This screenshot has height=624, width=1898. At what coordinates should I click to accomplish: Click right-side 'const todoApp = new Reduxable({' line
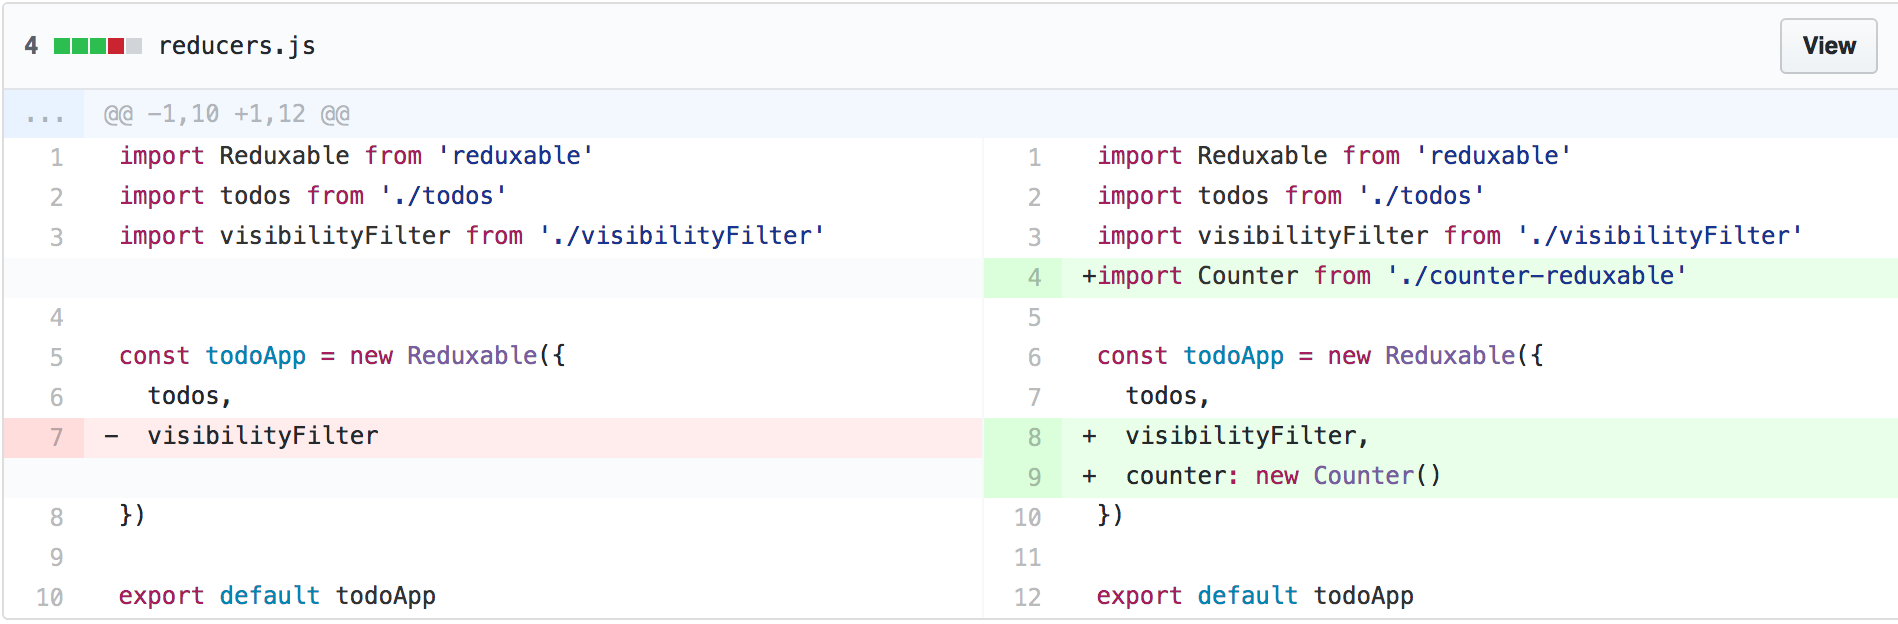(x=1320, y=356)
